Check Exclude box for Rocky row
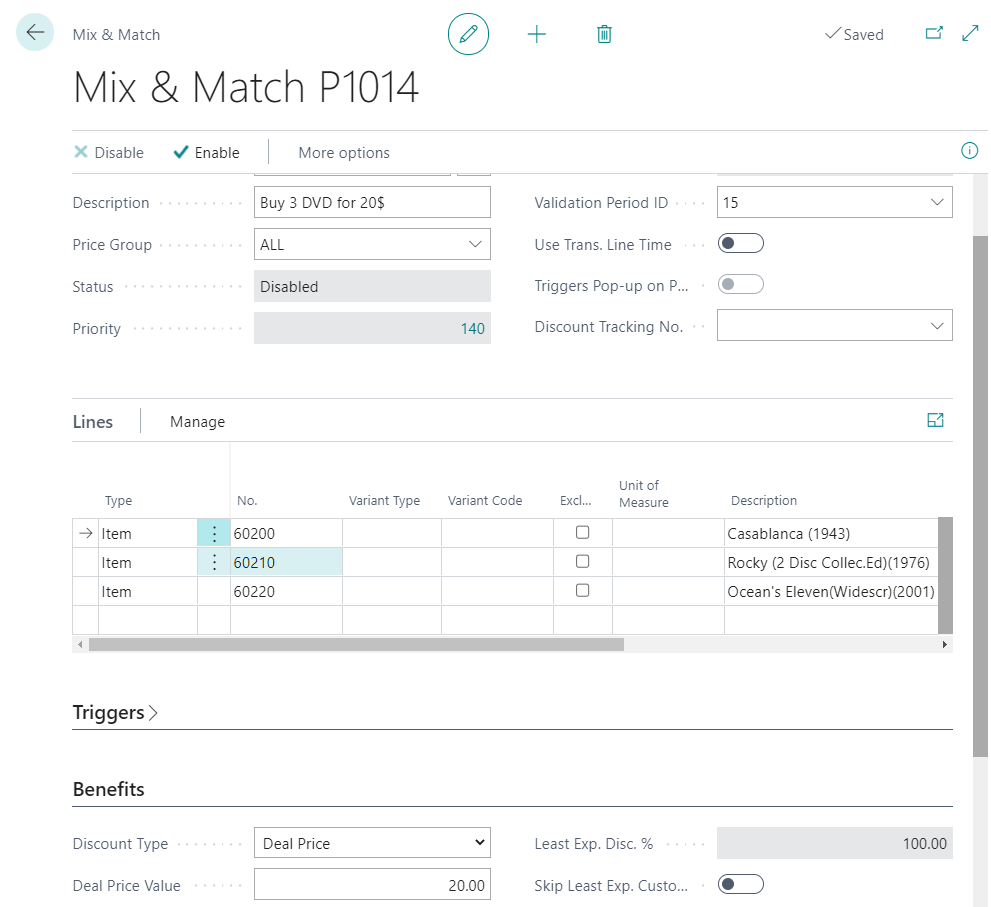Image resolution: width=991 pixels, height=907 pixels. [583, 561]
